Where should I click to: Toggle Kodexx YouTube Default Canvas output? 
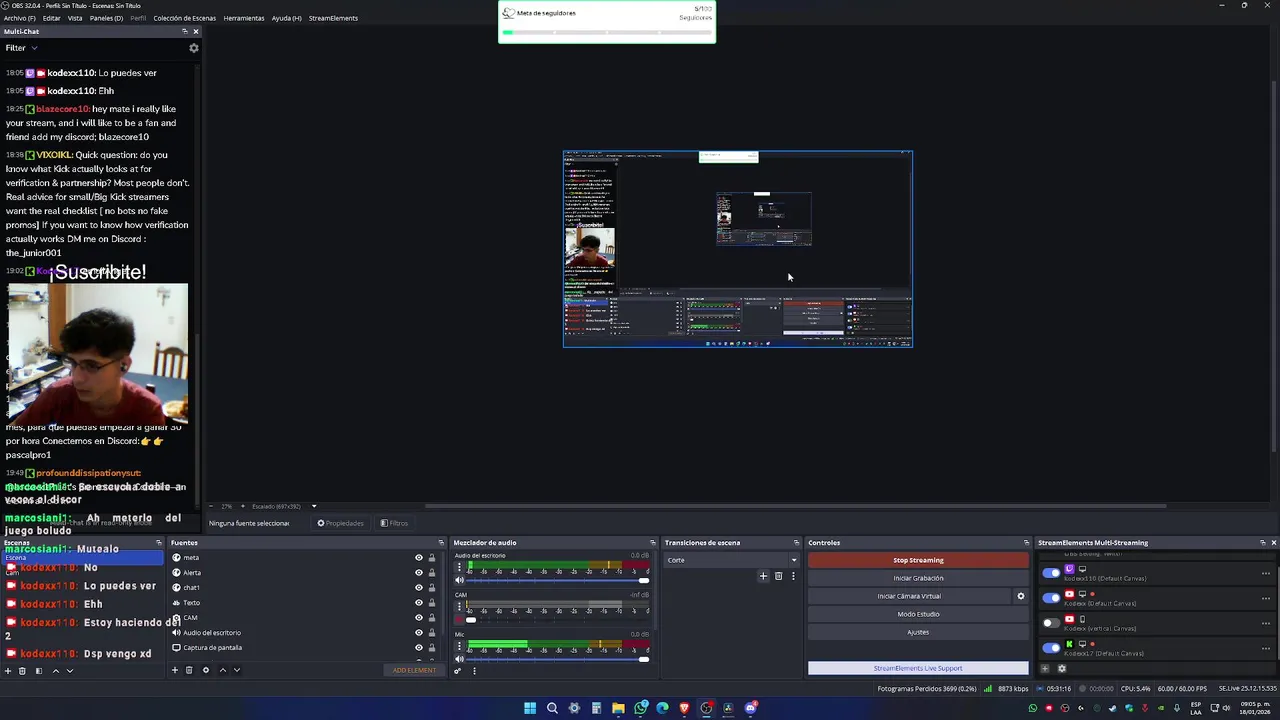(1051, 597)
